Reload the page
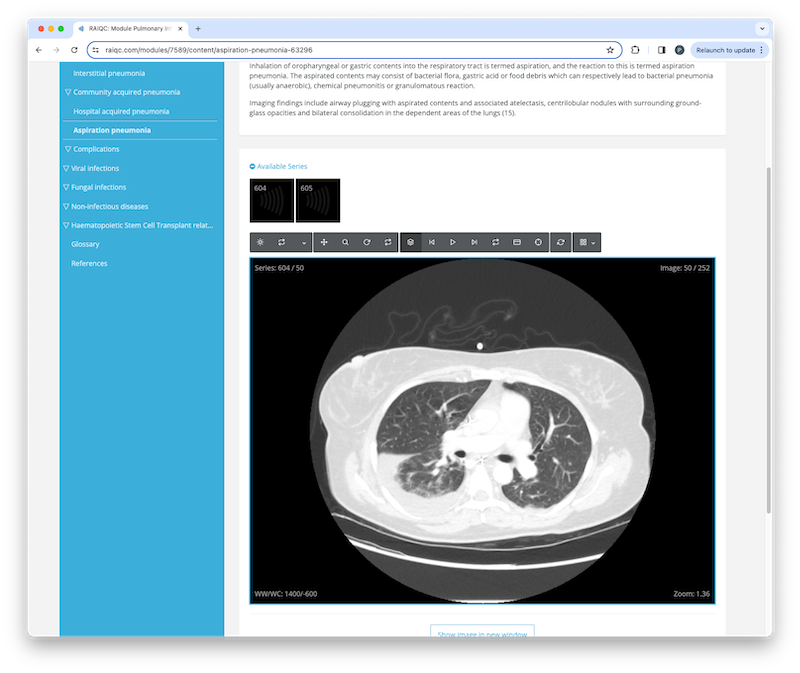800x673 pixels. click(74, 50)
